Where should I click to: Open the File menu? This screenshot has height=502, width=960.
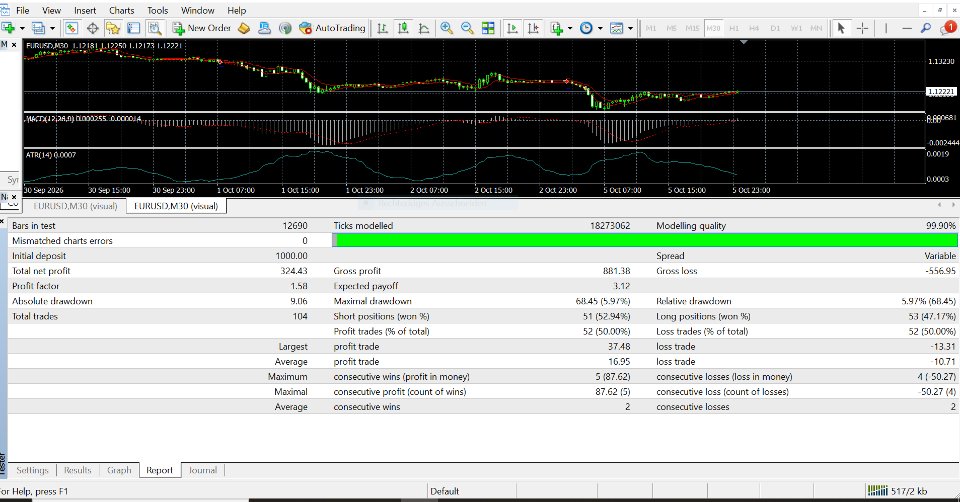(x=23, y=10)
